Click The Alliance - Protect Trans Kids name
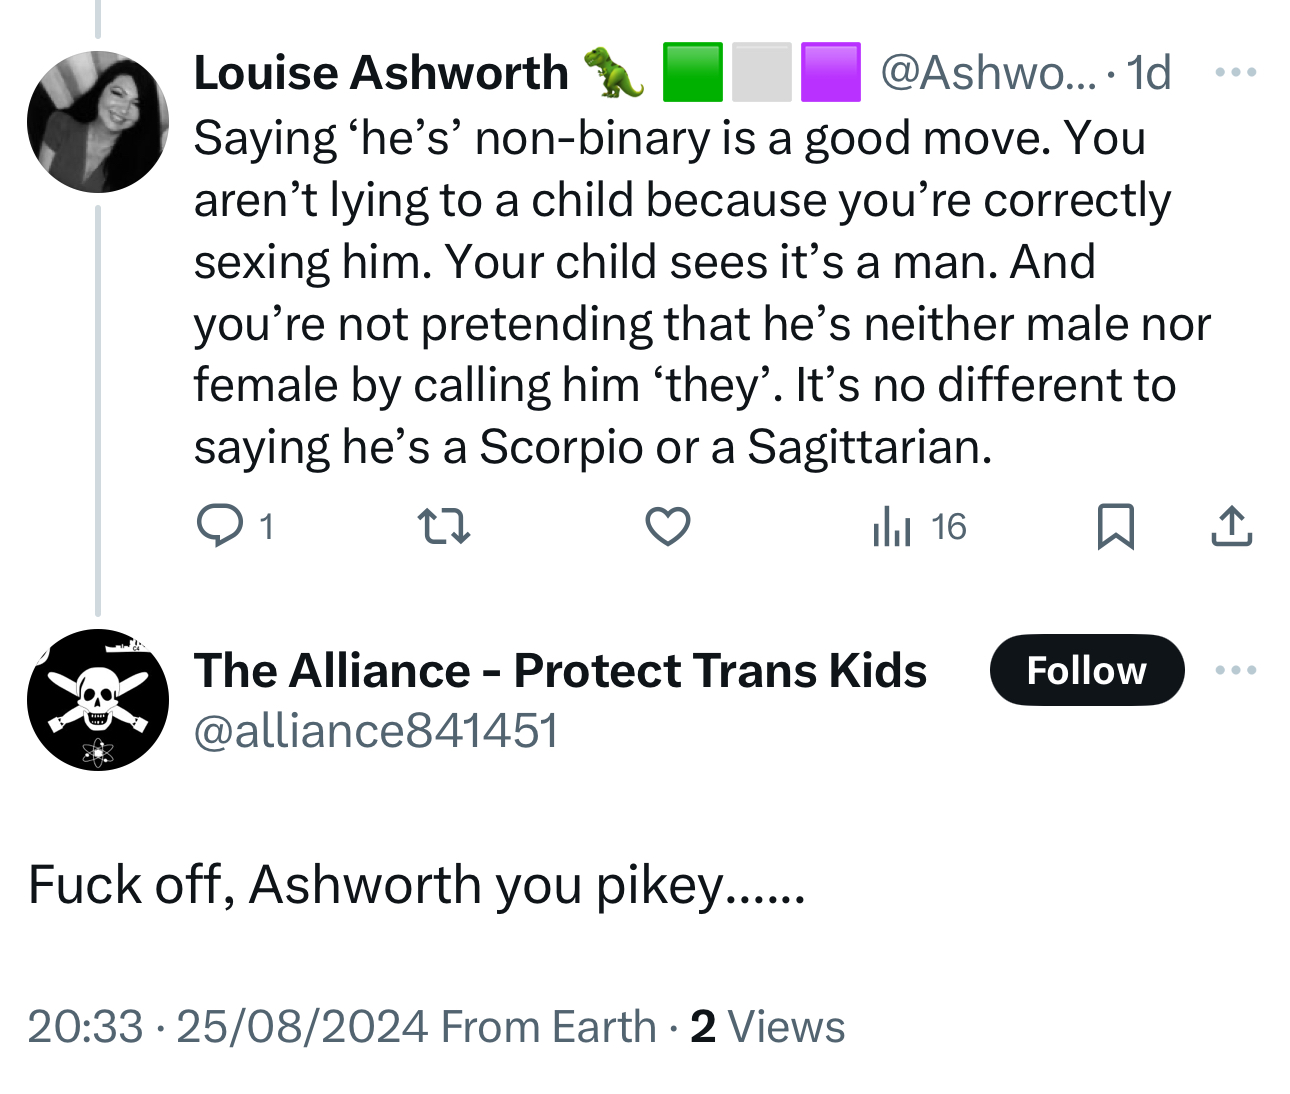 (x=560, y=670)
